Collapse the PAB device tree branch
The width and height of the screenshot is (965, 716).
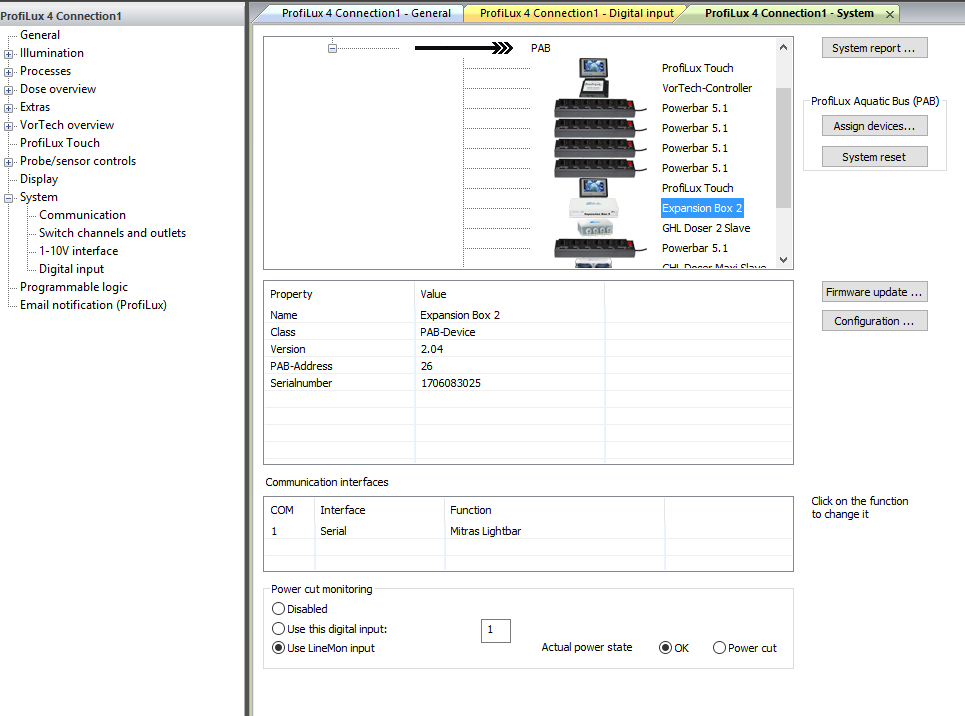332,48
